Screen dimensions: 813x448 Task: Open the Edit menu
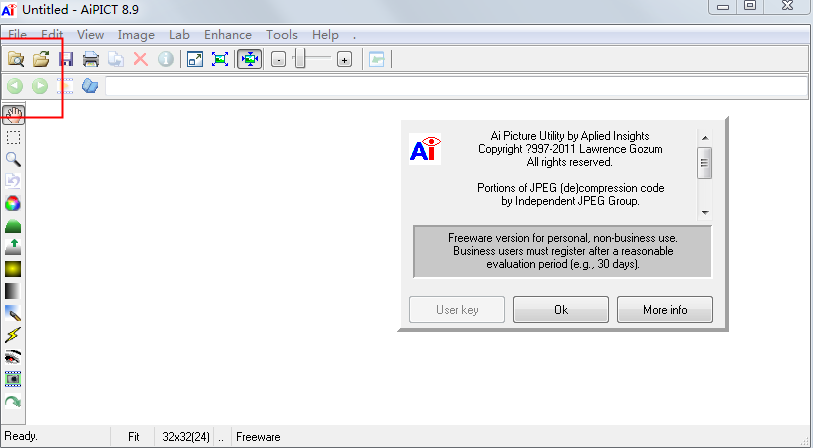pyautogui.click(x=52, y=35)
